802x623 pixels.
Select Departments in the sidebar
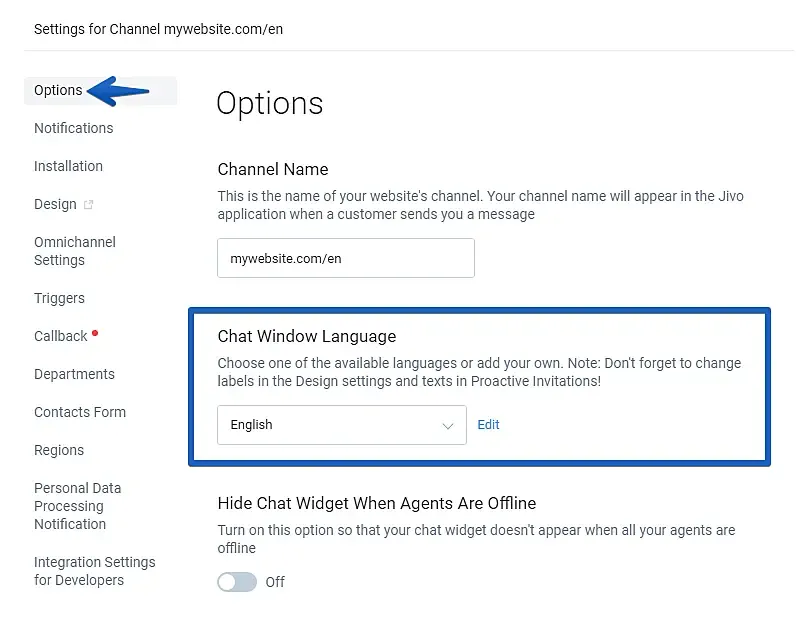tap(74, 374)
